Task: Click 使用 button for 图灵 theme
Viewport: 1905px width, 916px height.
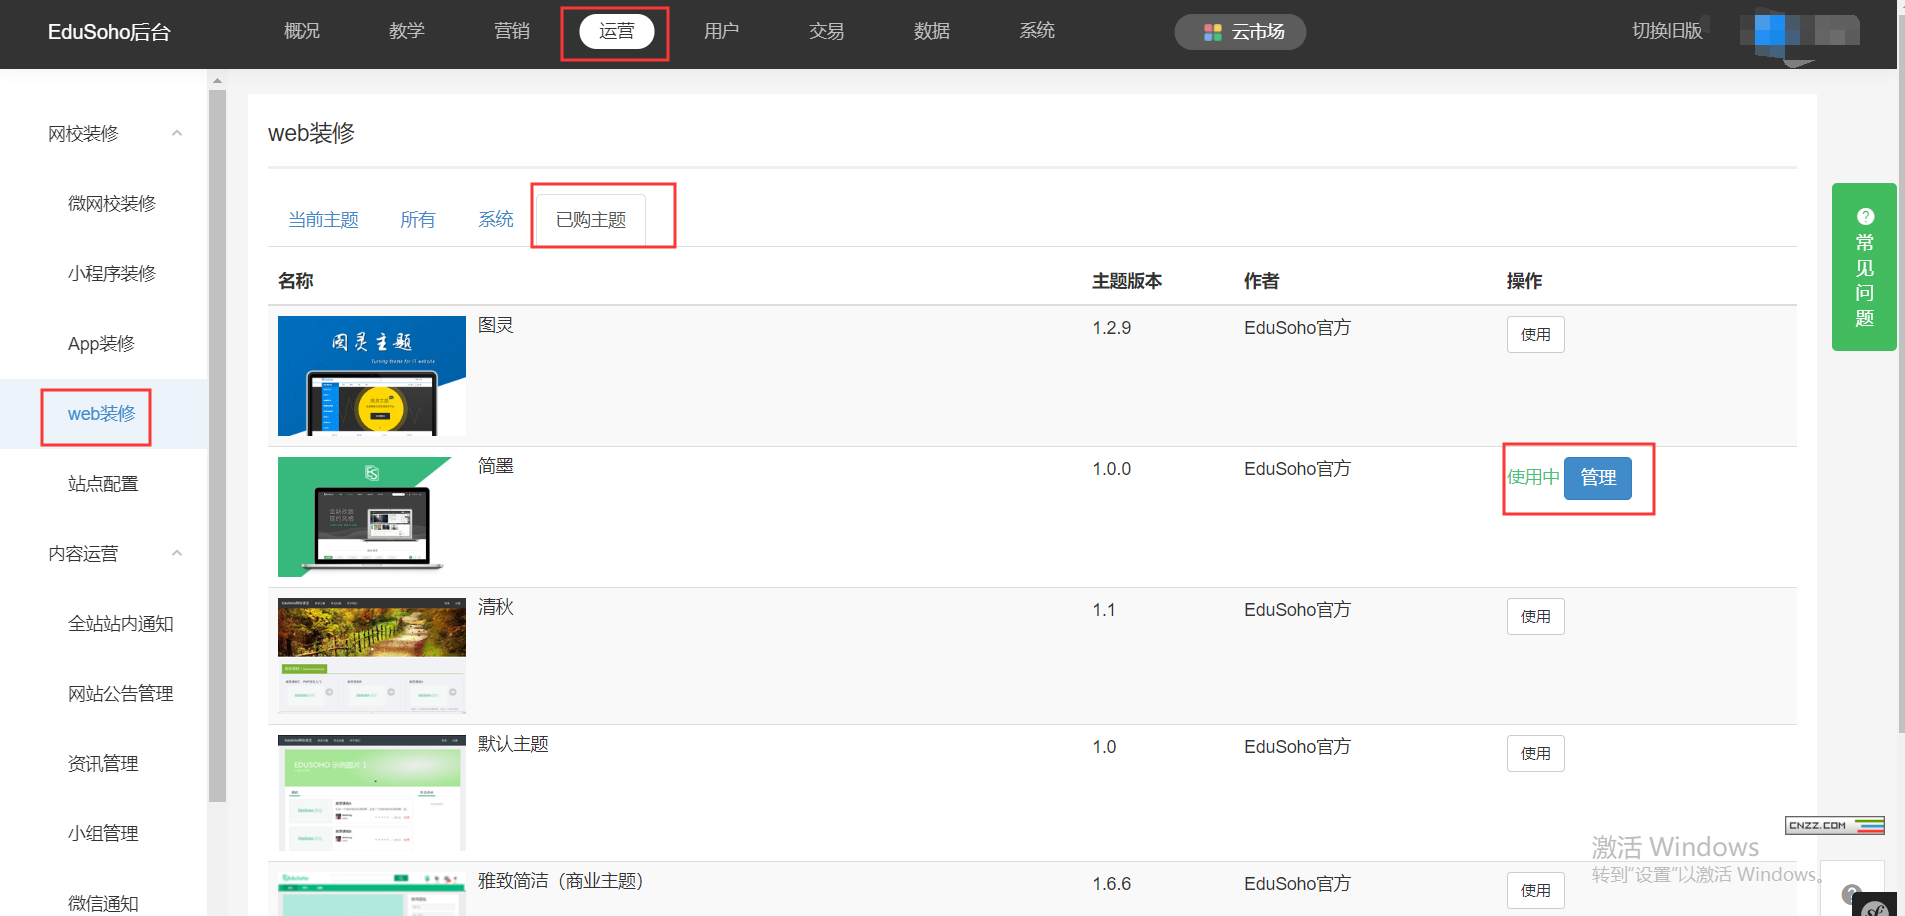Action: tap(1535, 335)
